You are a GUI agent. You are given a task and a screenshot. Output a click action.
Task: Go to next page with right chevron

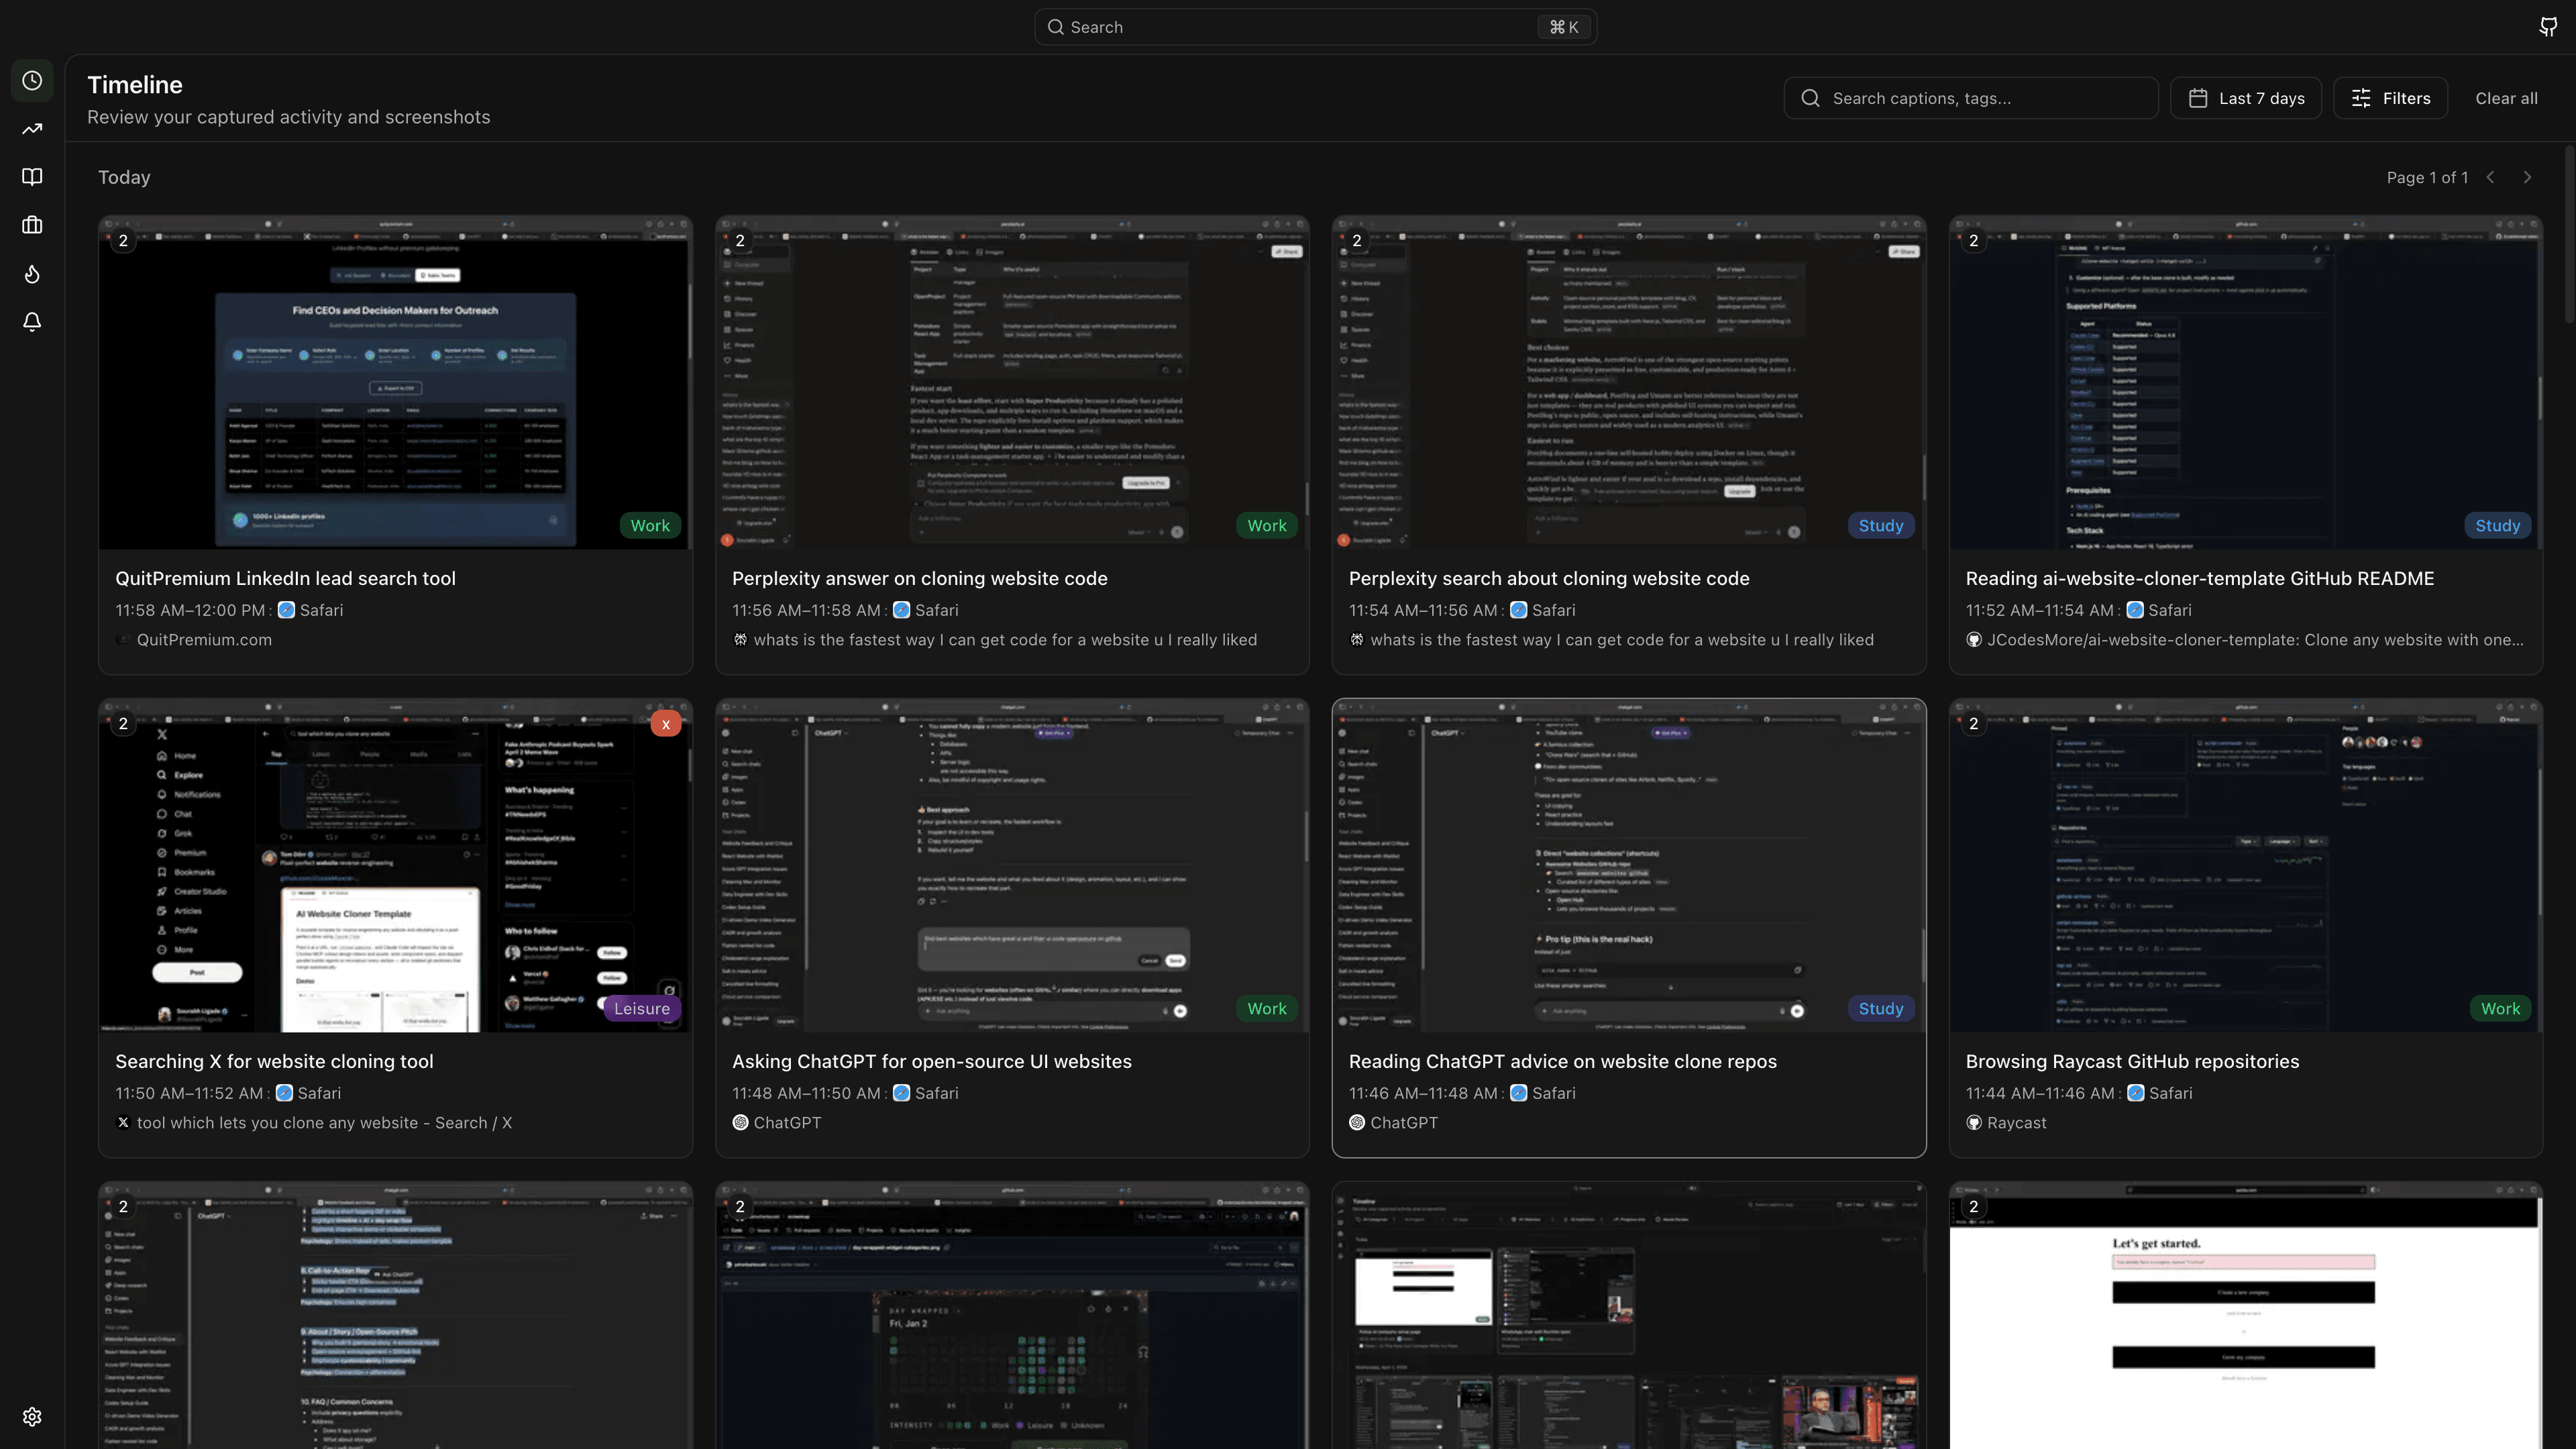coord(2527,177)
